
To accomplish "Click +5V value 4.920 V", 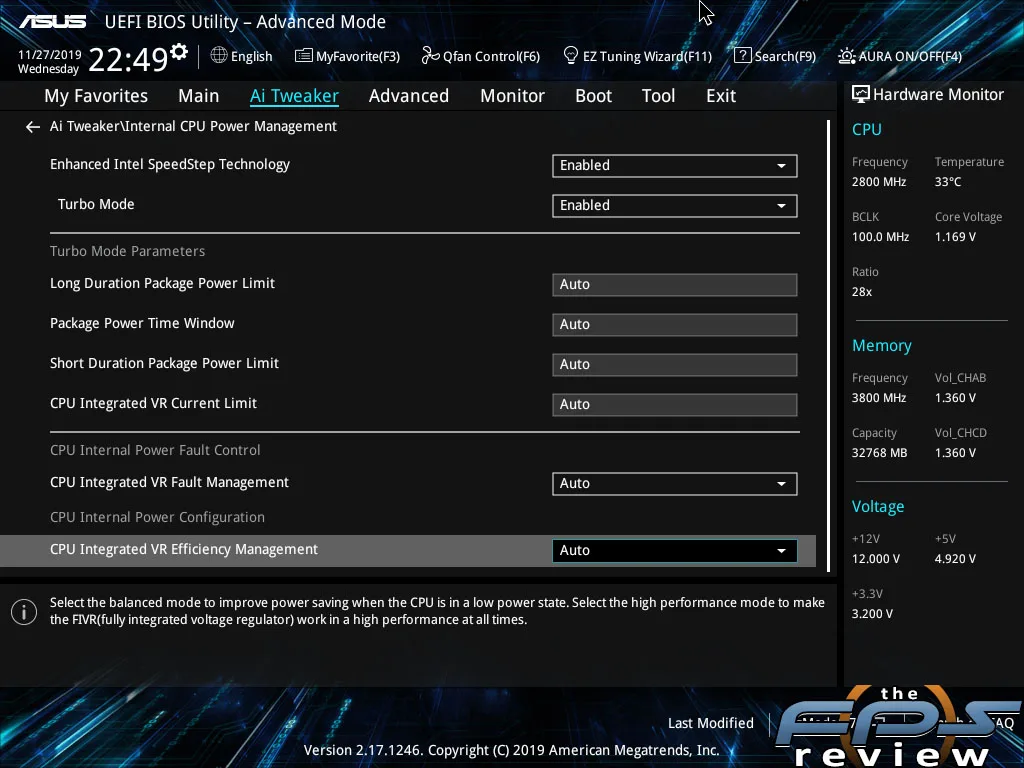I will (955, 559).
